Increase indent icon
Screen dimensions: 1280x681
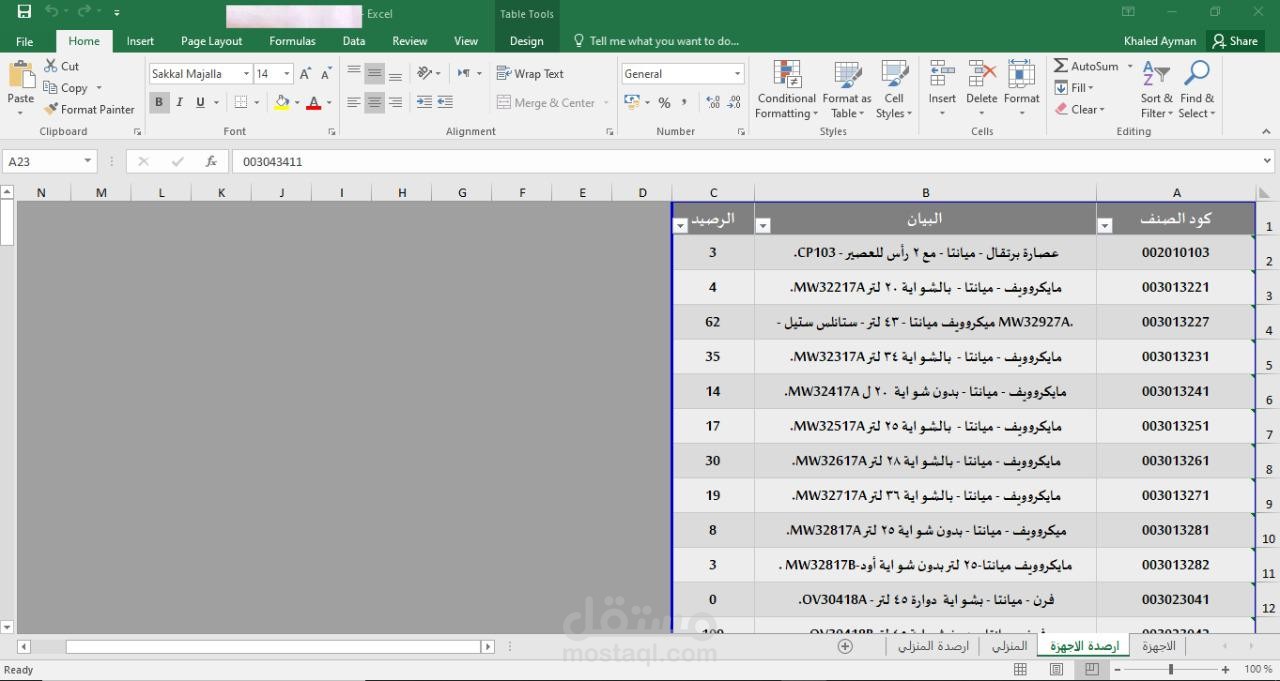pyautogui.click(x=445, y=102)
